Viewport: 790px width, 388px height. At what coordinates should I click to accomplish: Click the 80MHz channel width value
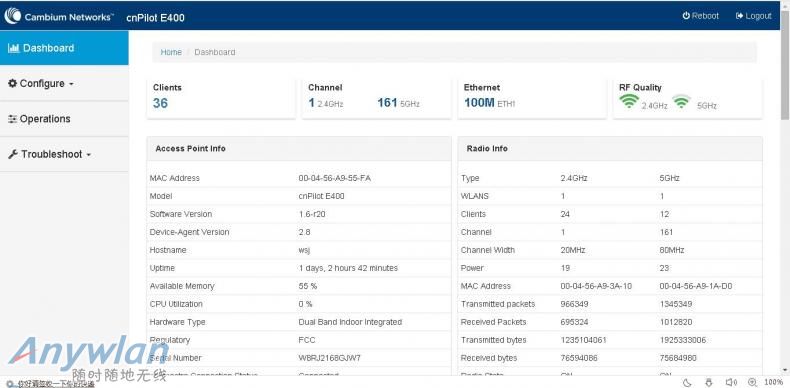[672, 250]
